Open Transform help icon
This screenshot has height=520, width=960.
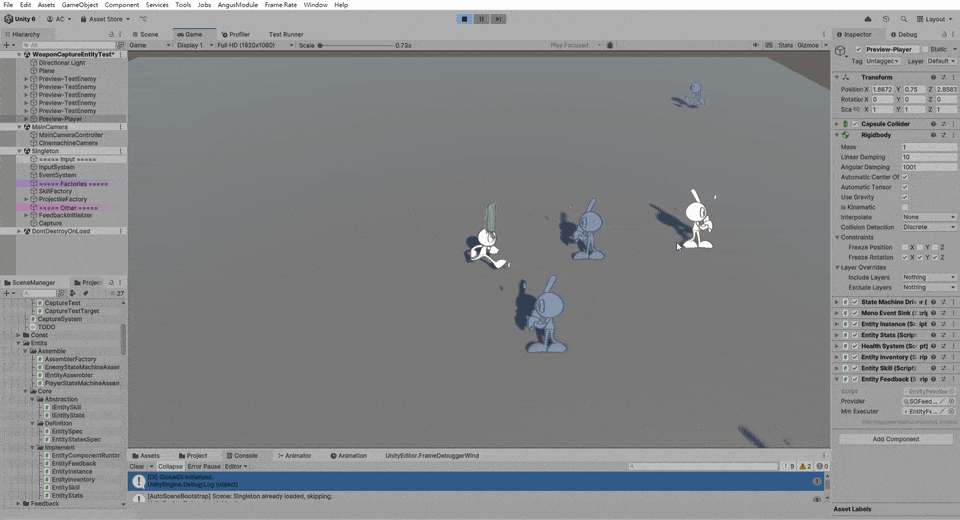click(x=933, y=77)
